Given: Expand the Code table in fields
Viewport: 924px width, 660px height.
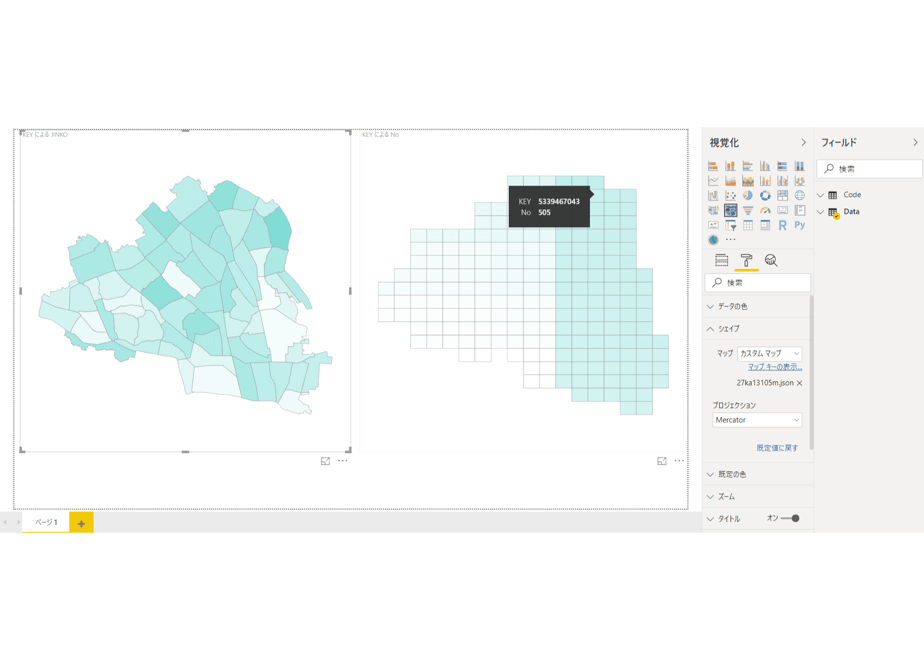Looking at the screenshot, I should click(x=820, y=195).
